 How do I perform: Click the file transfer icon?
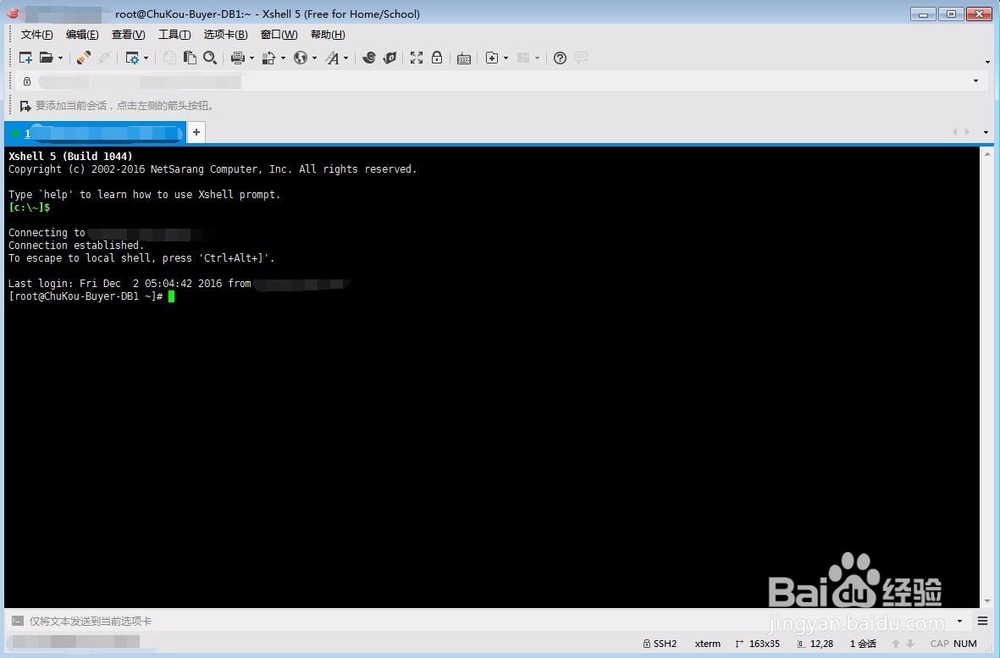click(268, 58)
